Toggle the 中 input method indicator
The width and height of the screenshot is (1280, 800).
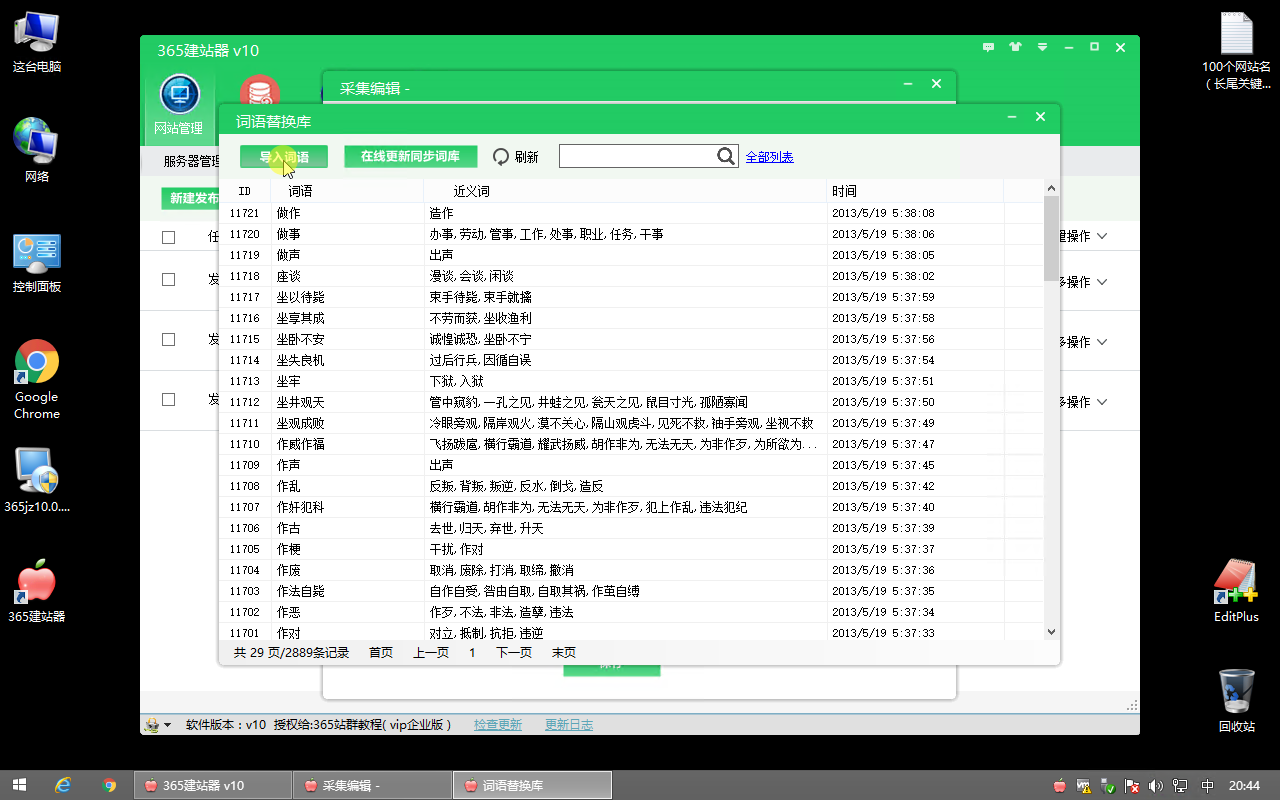[1207, 786]
